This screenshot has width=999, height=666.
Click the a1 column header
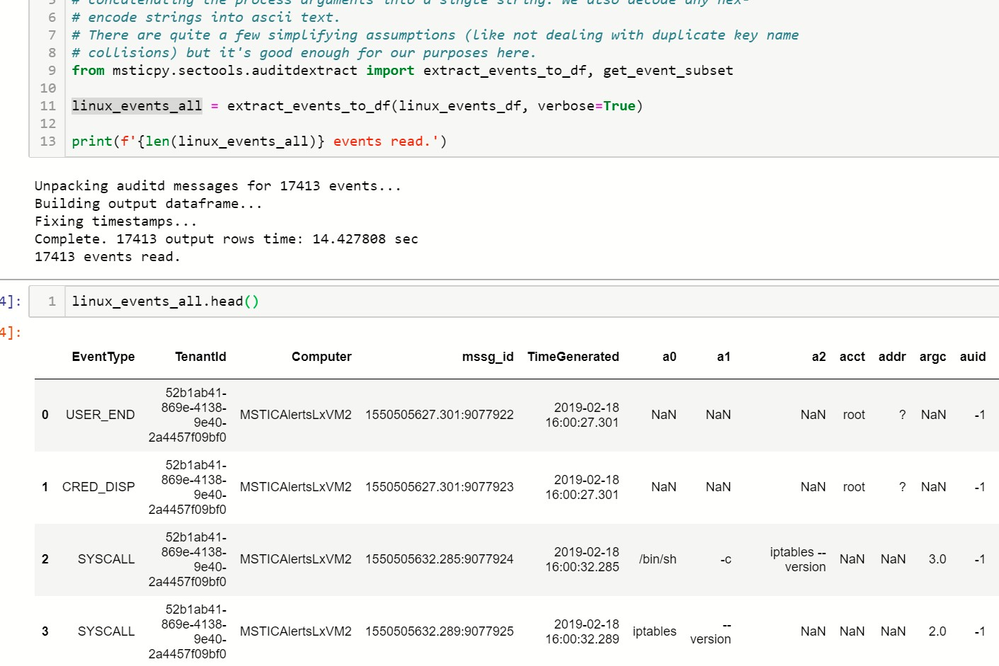tap(723, 357)
